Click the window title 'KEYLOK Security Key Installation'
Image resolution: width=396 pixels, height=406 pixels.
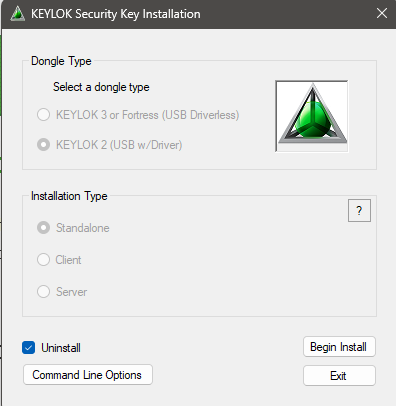click(x=116, y=14)
